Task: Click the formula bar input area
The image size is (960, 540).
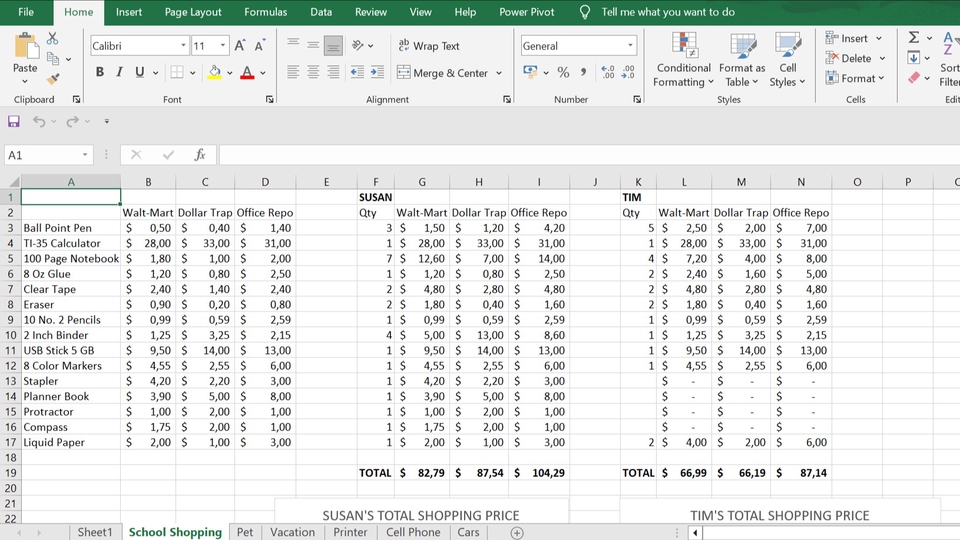Action: 589,155
